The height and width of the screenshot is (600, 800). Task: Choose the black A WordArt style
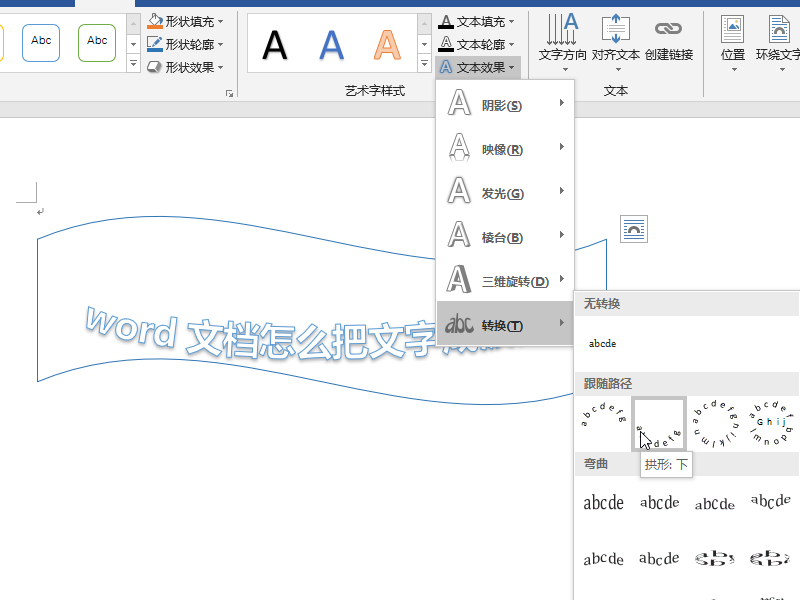tap(275, 45)
